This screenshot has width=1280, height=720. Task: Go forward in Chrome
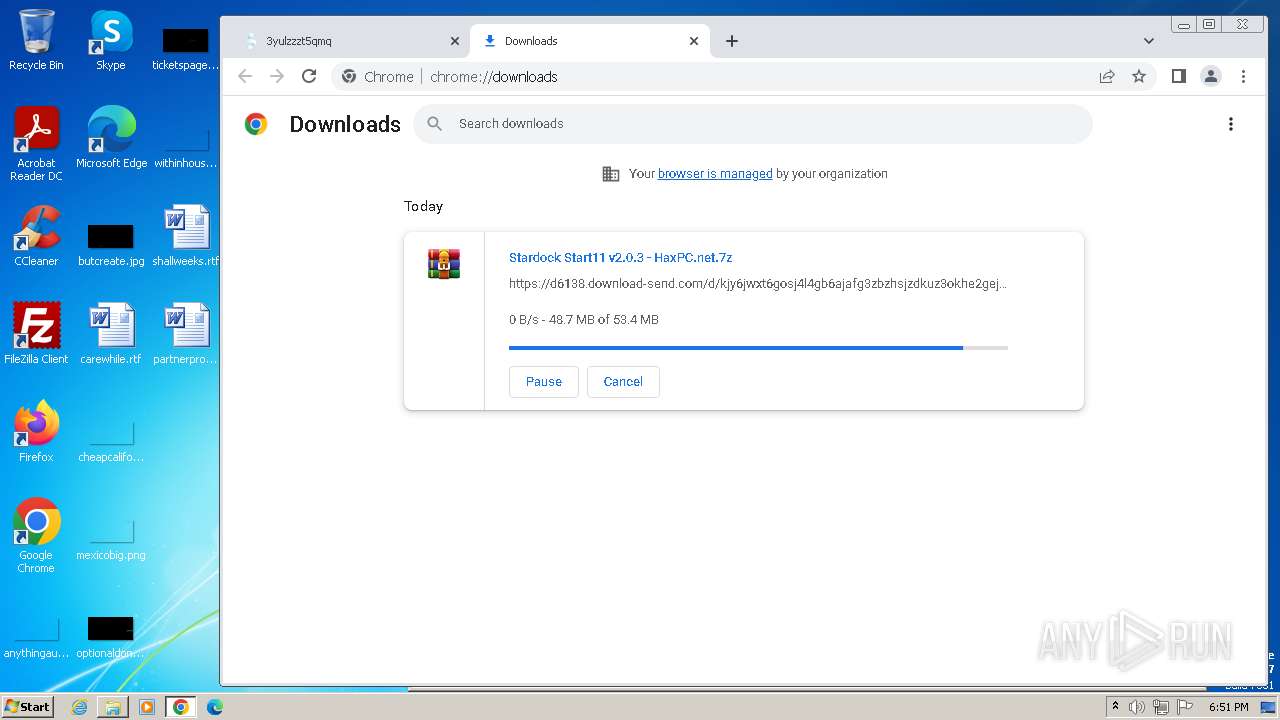pos(277,76)
